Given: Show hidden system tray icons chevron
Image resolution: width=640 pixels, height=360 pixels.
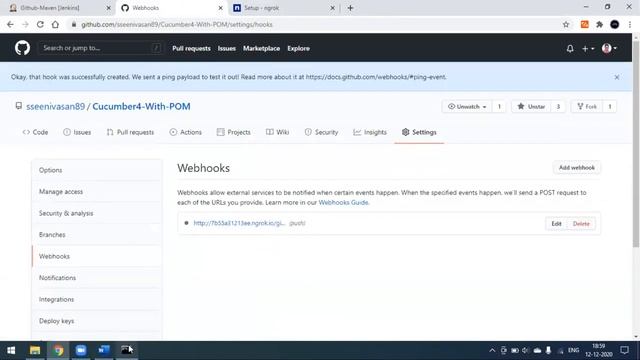Looking at the screenshot, I should click(492, 350).
